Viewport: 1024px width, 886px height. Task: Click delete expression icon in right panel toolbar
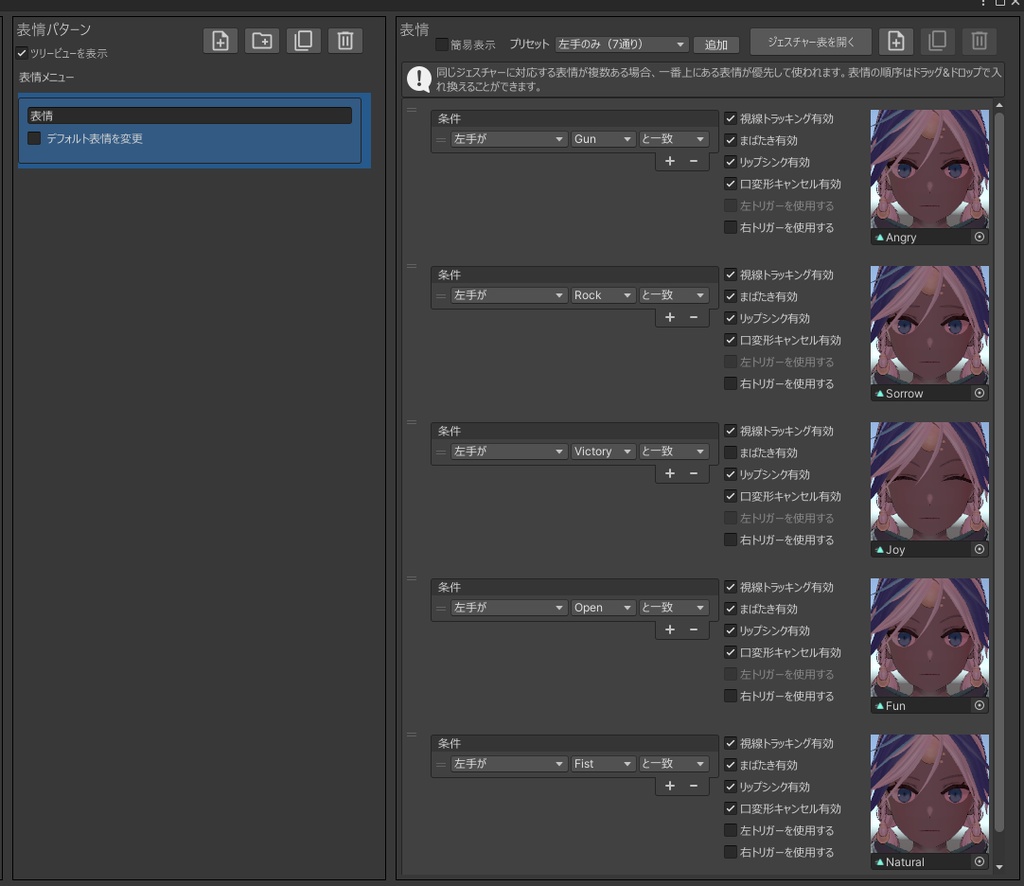coord(979,41)
